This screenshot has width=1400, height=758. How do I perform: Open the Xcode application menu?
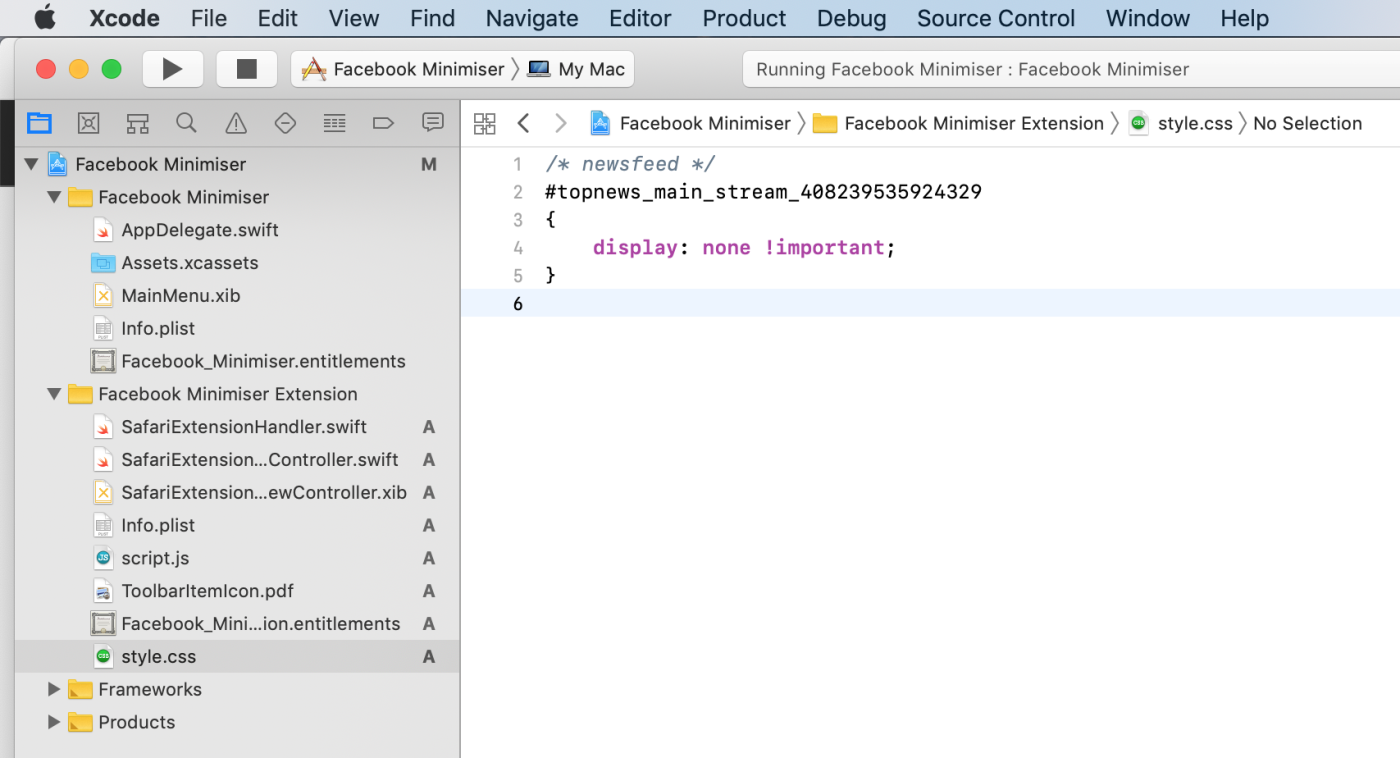[124, 18]
